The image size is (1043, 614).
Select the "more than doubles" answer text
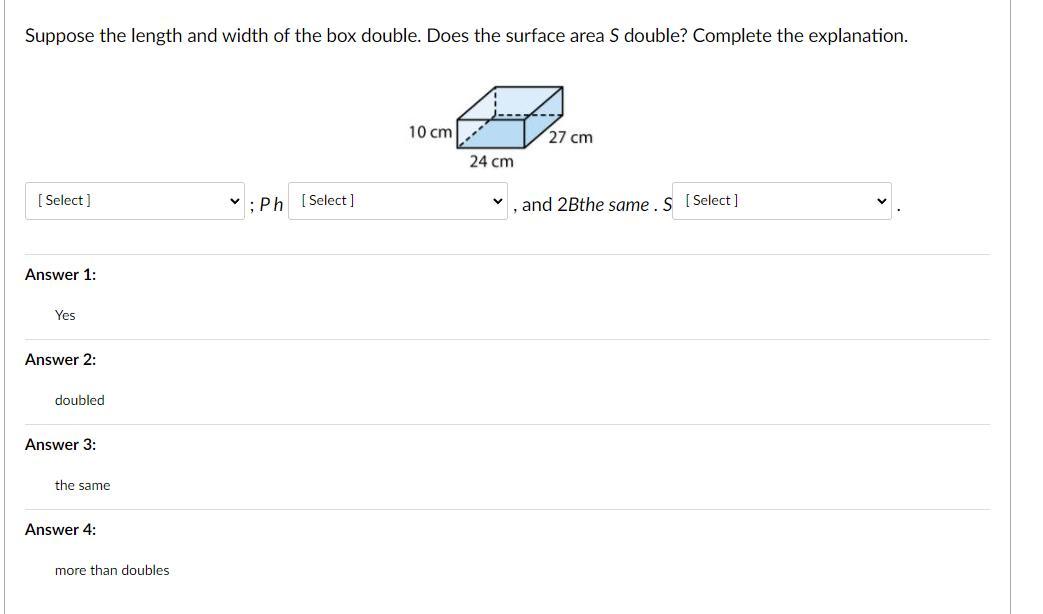(112, 570)
